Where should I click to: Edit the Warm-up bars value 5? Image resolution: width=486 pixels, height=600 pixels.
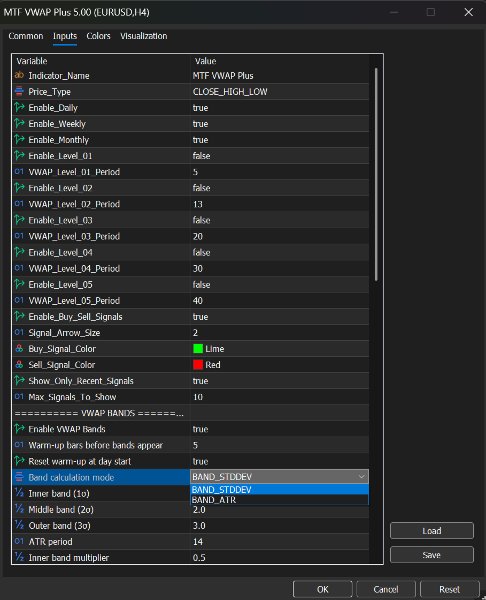(x=195, y=445)
